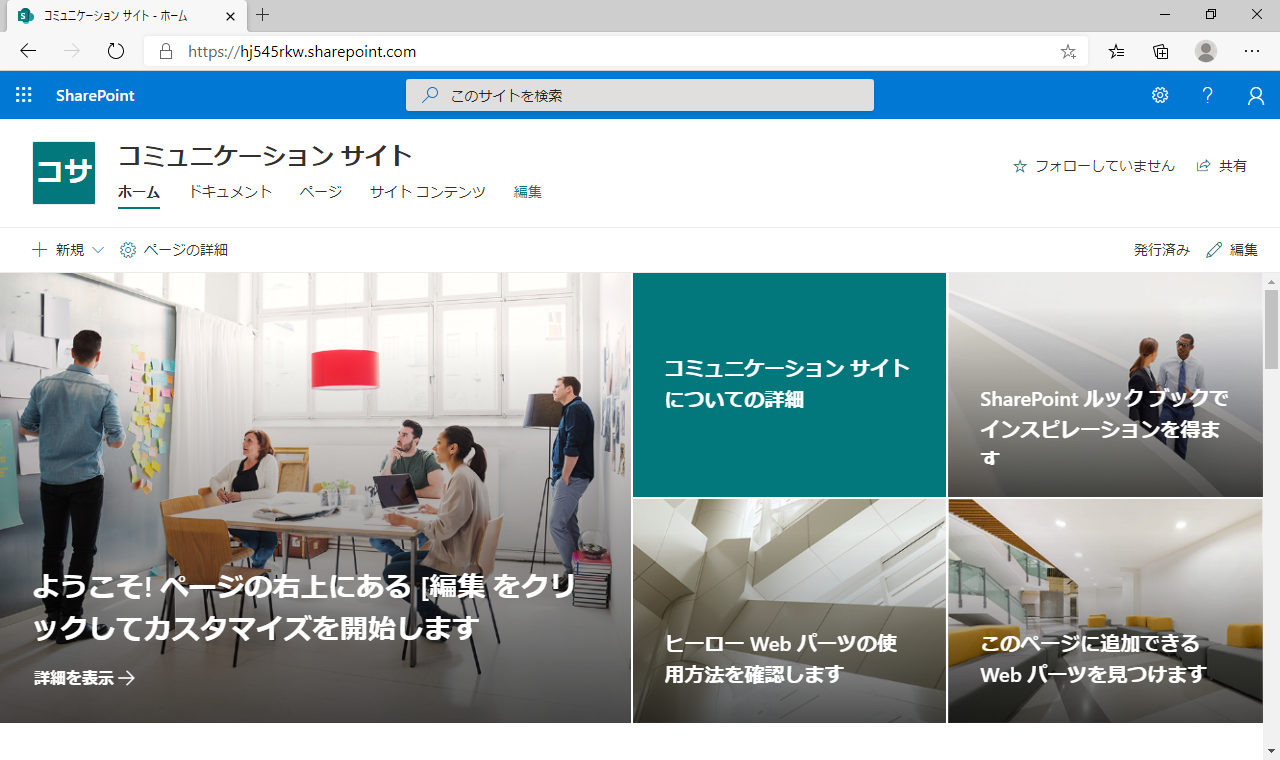This screenshot has width=1280, height=760.
Task: Click the 発行済み status label
Action: click(x=1162, y=250)
